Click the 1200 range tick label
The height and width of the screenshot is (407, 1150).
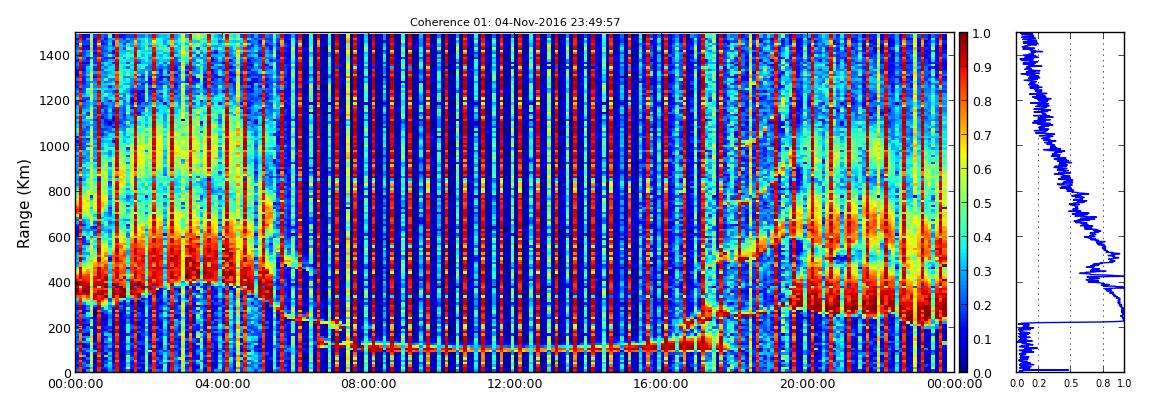click(54, 101)
